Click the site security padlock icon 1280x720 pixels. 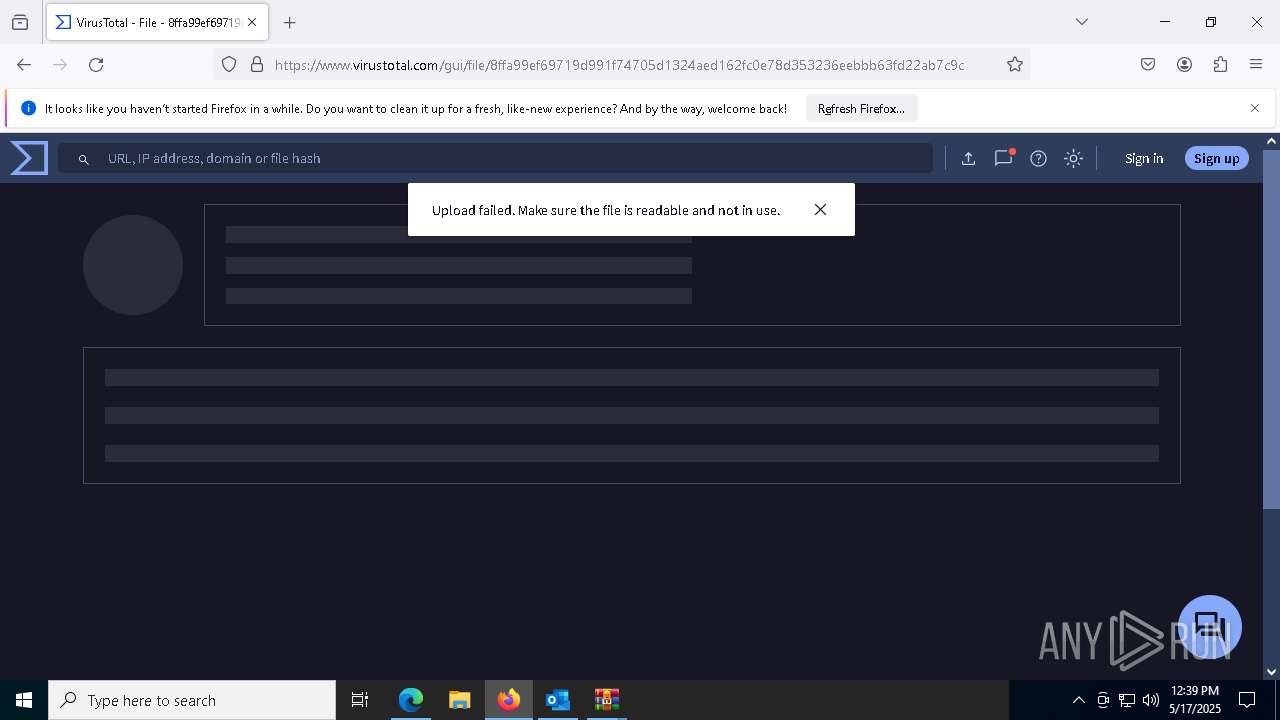(257, 64)
